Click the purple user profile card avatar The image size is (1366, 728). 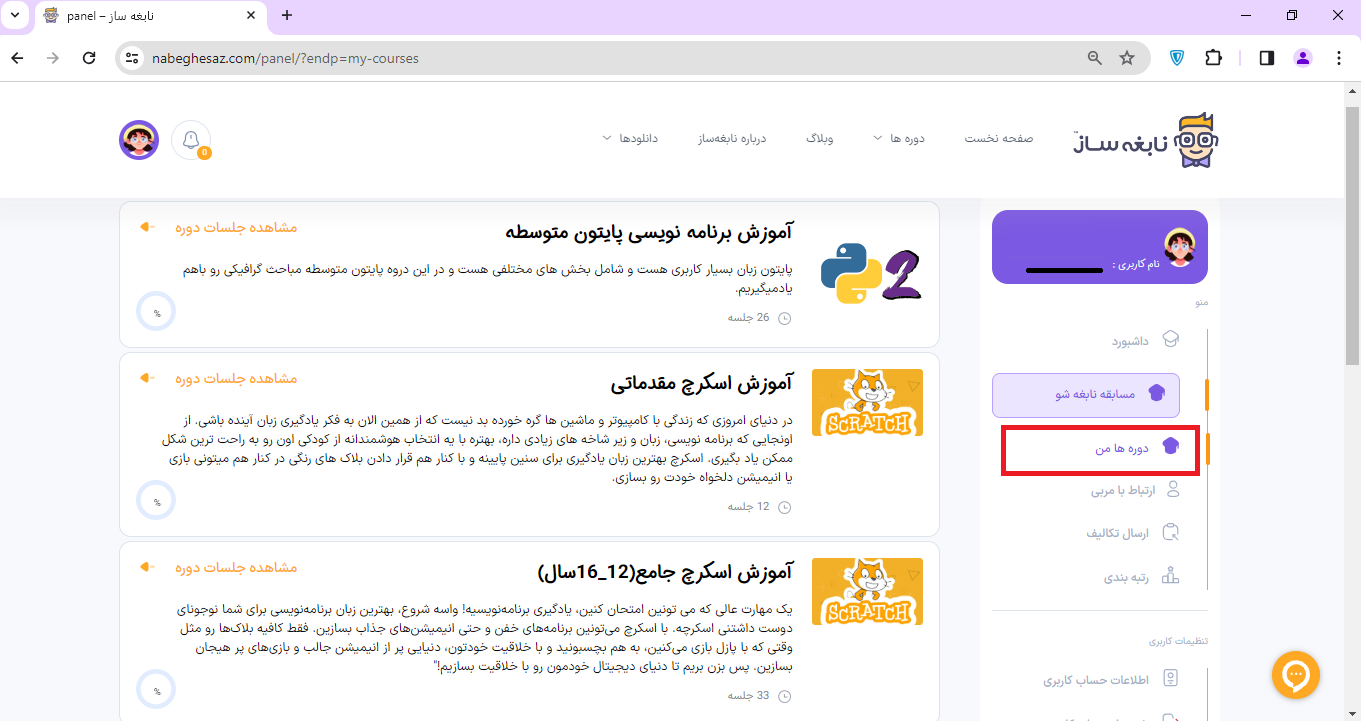(1179, 247)
